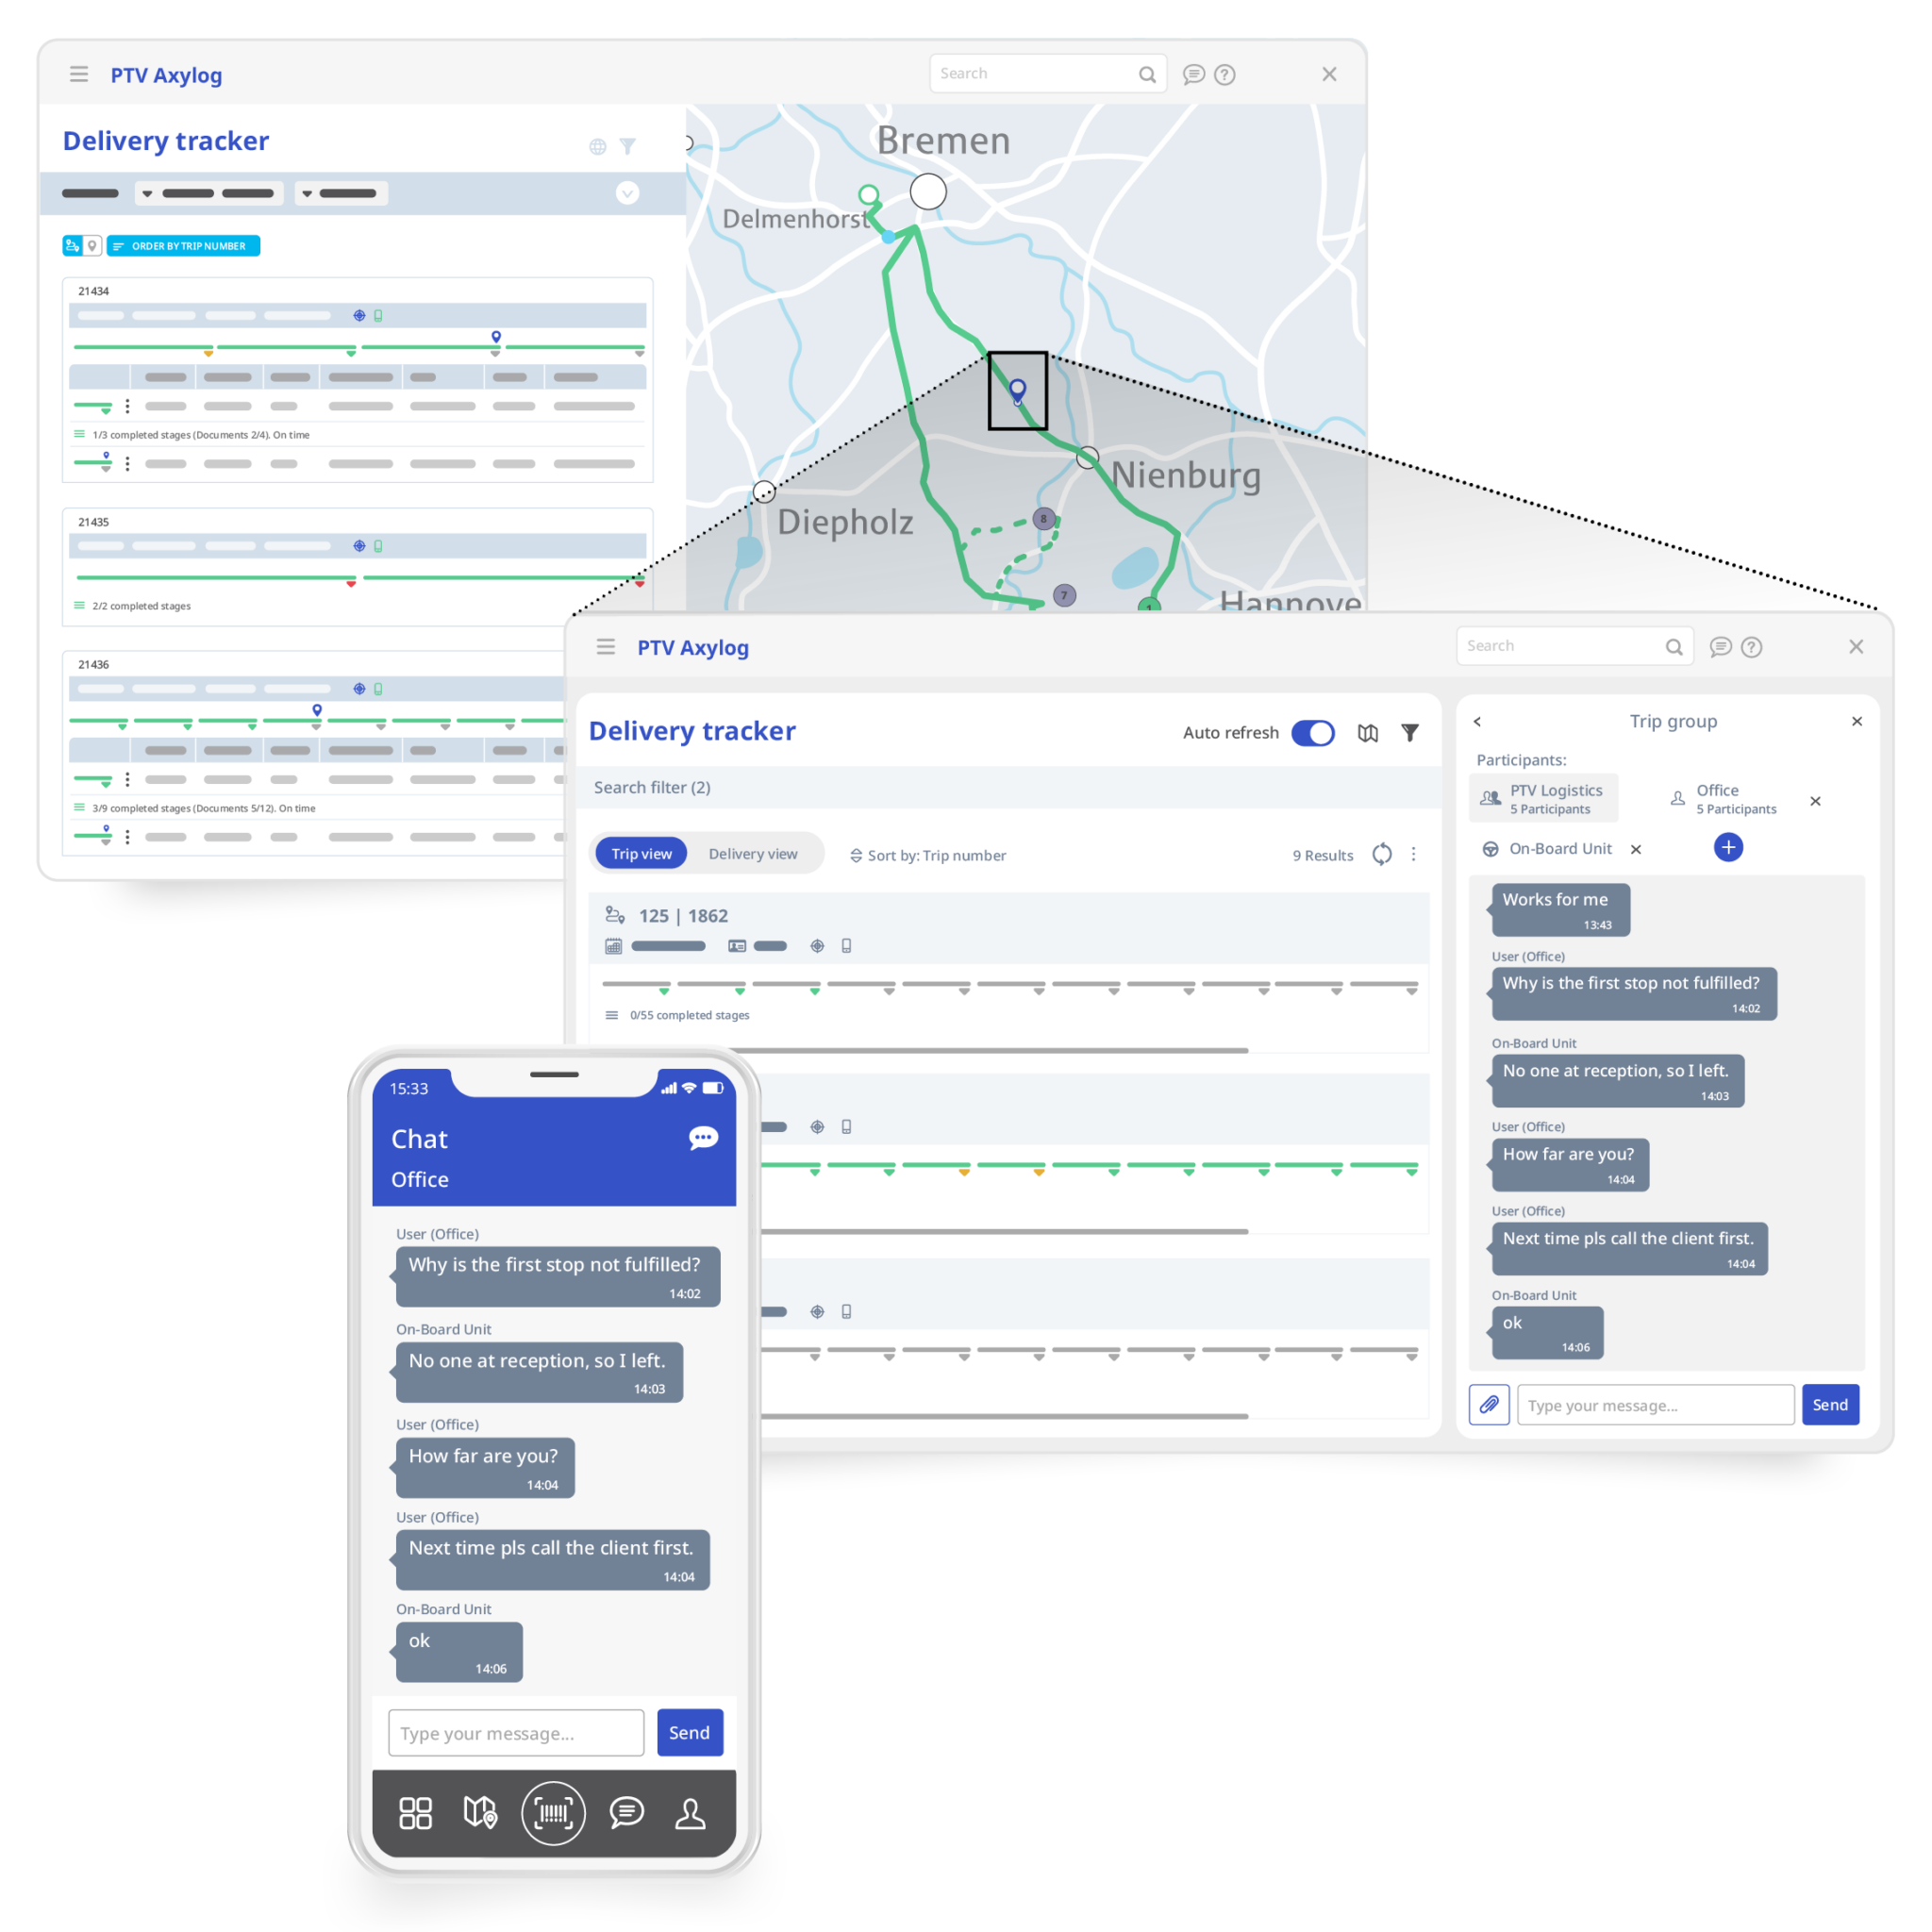
Task: Open the PTV Axylog hamburger menu
Action: (x=79, y=74)
